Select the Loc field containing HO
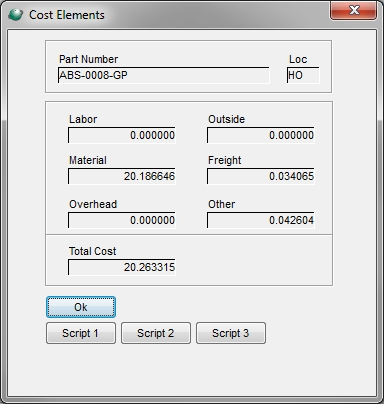The image size is (384, 404). tap(303, 75)
